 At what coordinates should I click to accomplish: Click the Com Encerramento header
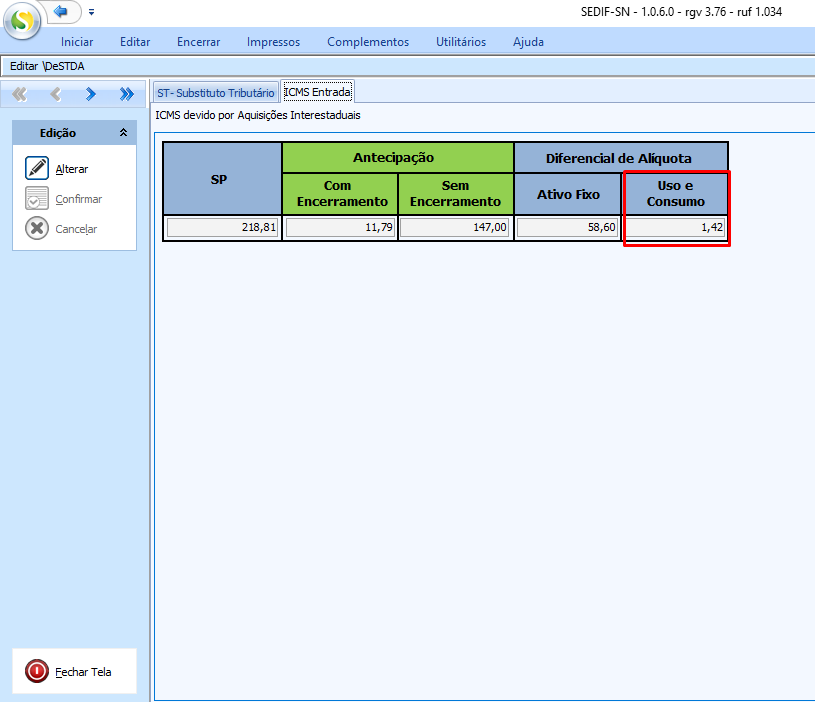point(340,193)
